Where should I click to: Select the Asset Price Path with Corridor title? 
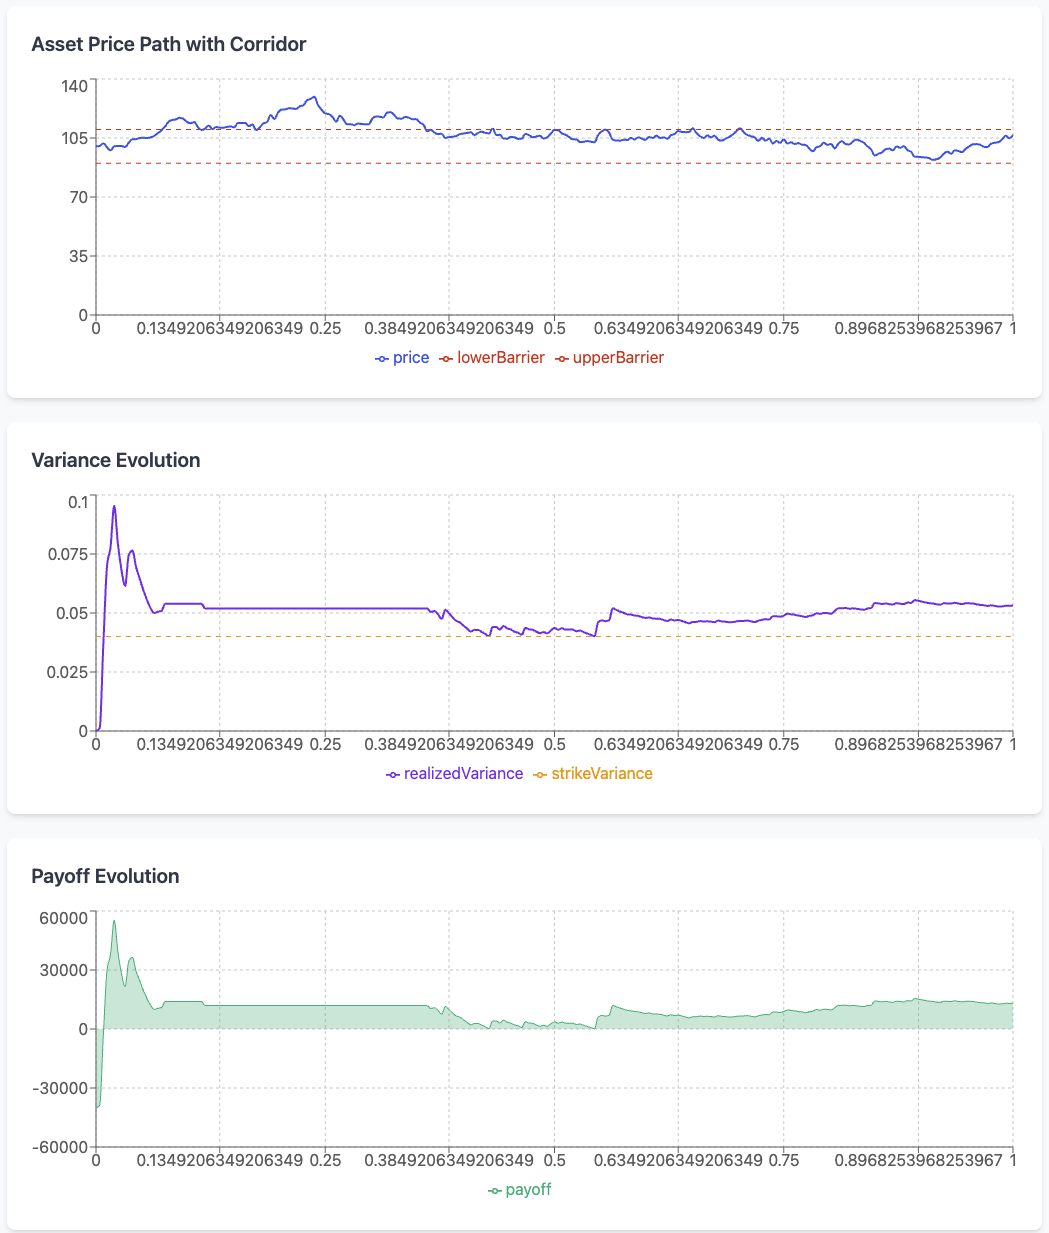pyautogui.click(x=169, y=44)
